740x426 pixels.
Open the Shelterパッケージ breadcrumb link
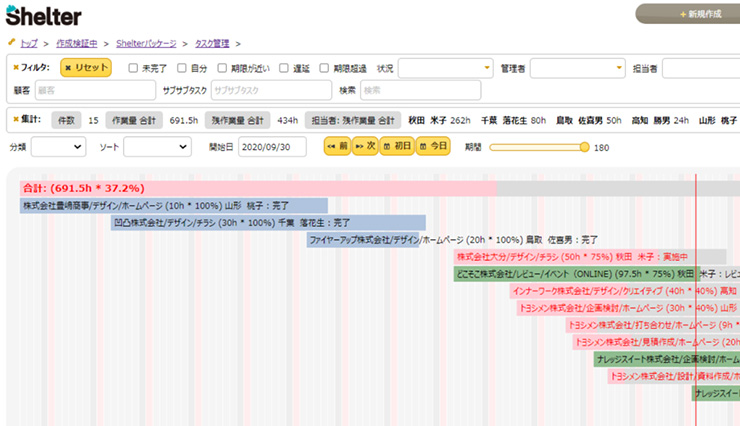[x=146, y=43]
